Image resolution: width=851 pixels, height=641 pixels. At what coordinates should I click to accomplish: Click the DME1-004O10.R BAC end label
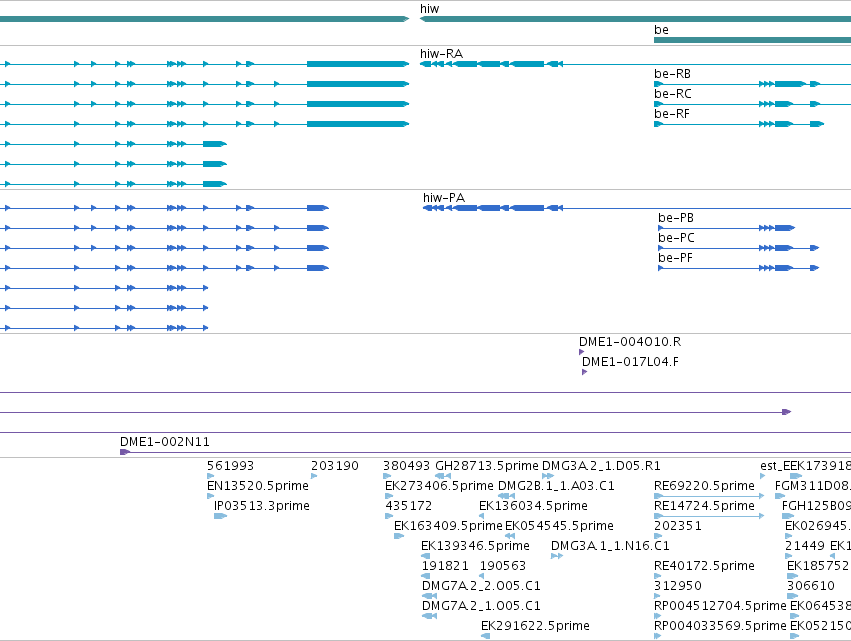[x=630, y=342]
